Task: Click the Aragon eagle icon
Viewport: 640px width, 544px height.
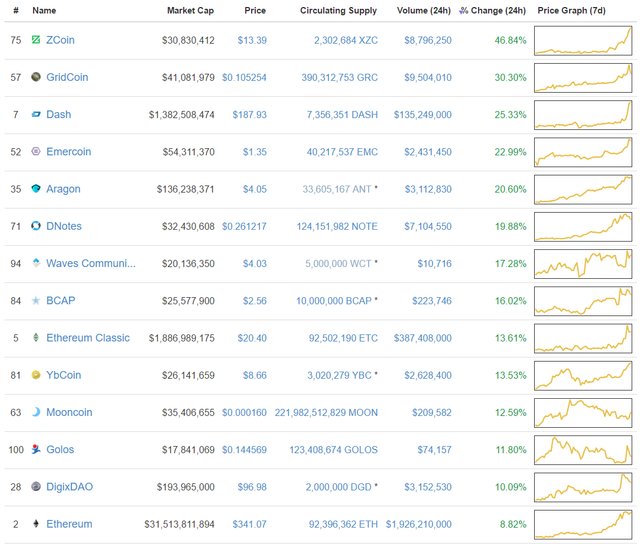Action: (36, 189)
